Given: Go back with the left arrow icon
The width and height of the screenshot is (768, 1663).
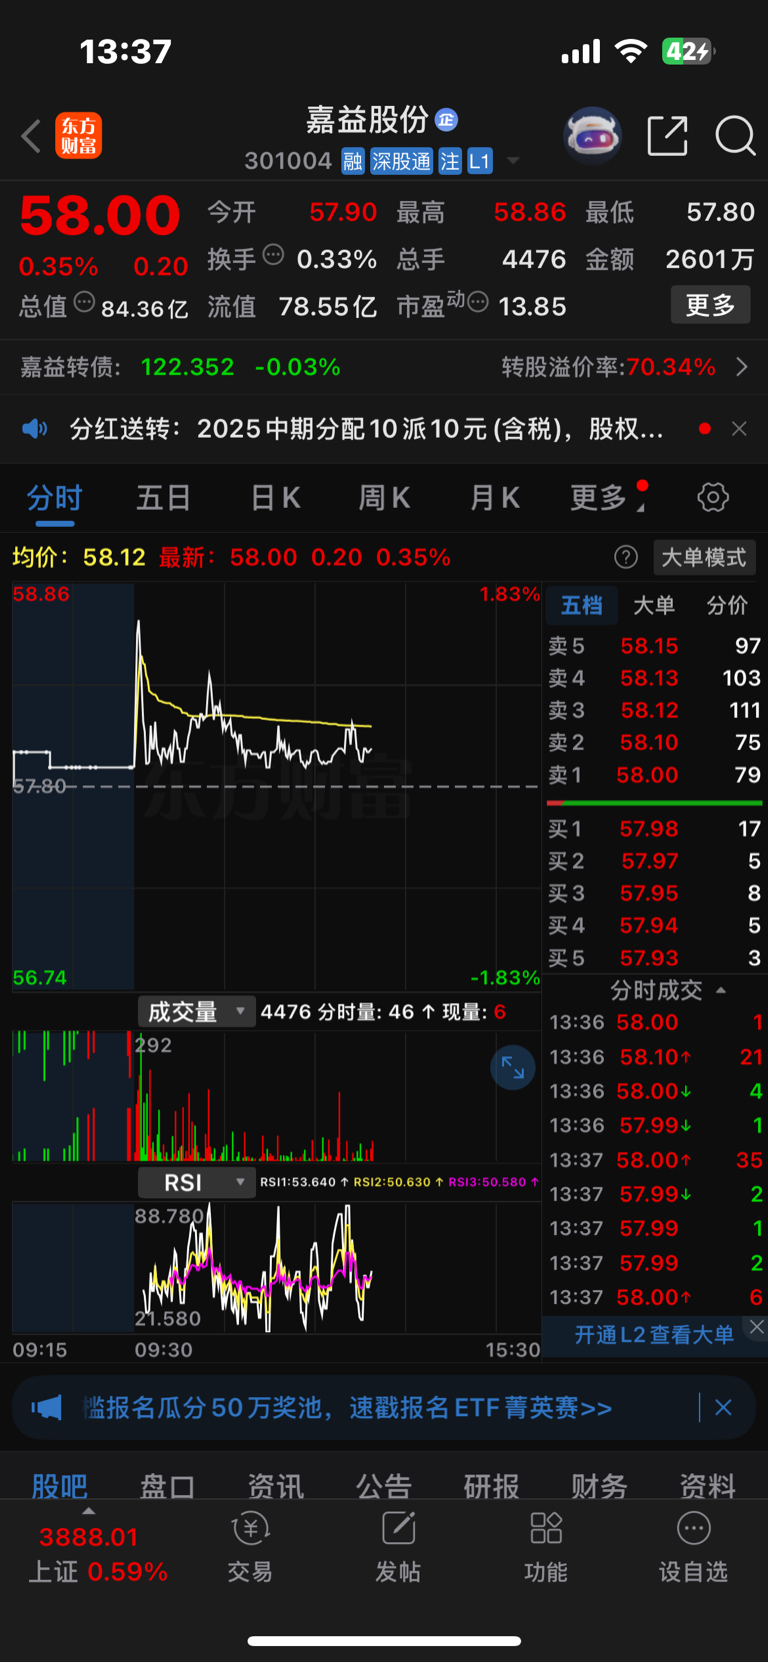Looking at the screenshot, I should [x=31, y=136].
